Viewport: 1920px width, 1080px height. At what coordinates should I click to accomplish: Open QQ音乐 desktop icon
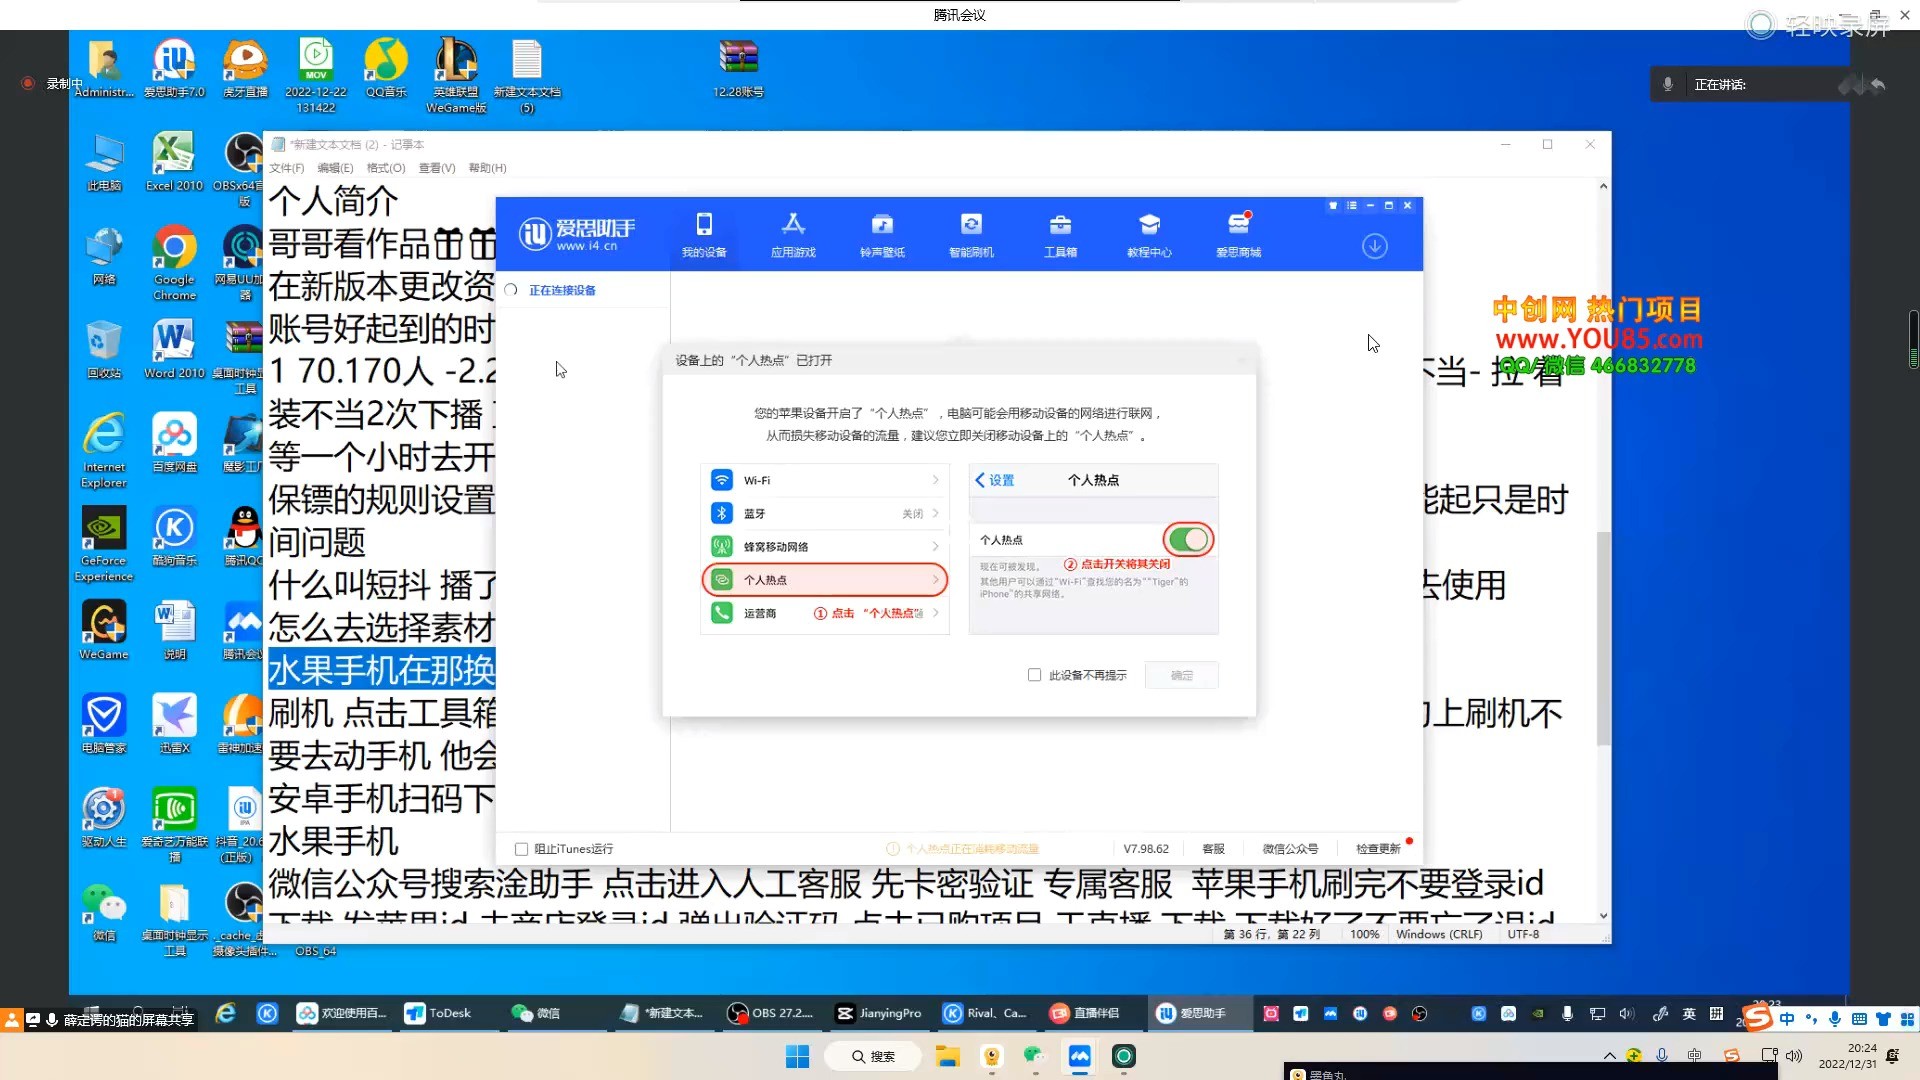[386, 68]
